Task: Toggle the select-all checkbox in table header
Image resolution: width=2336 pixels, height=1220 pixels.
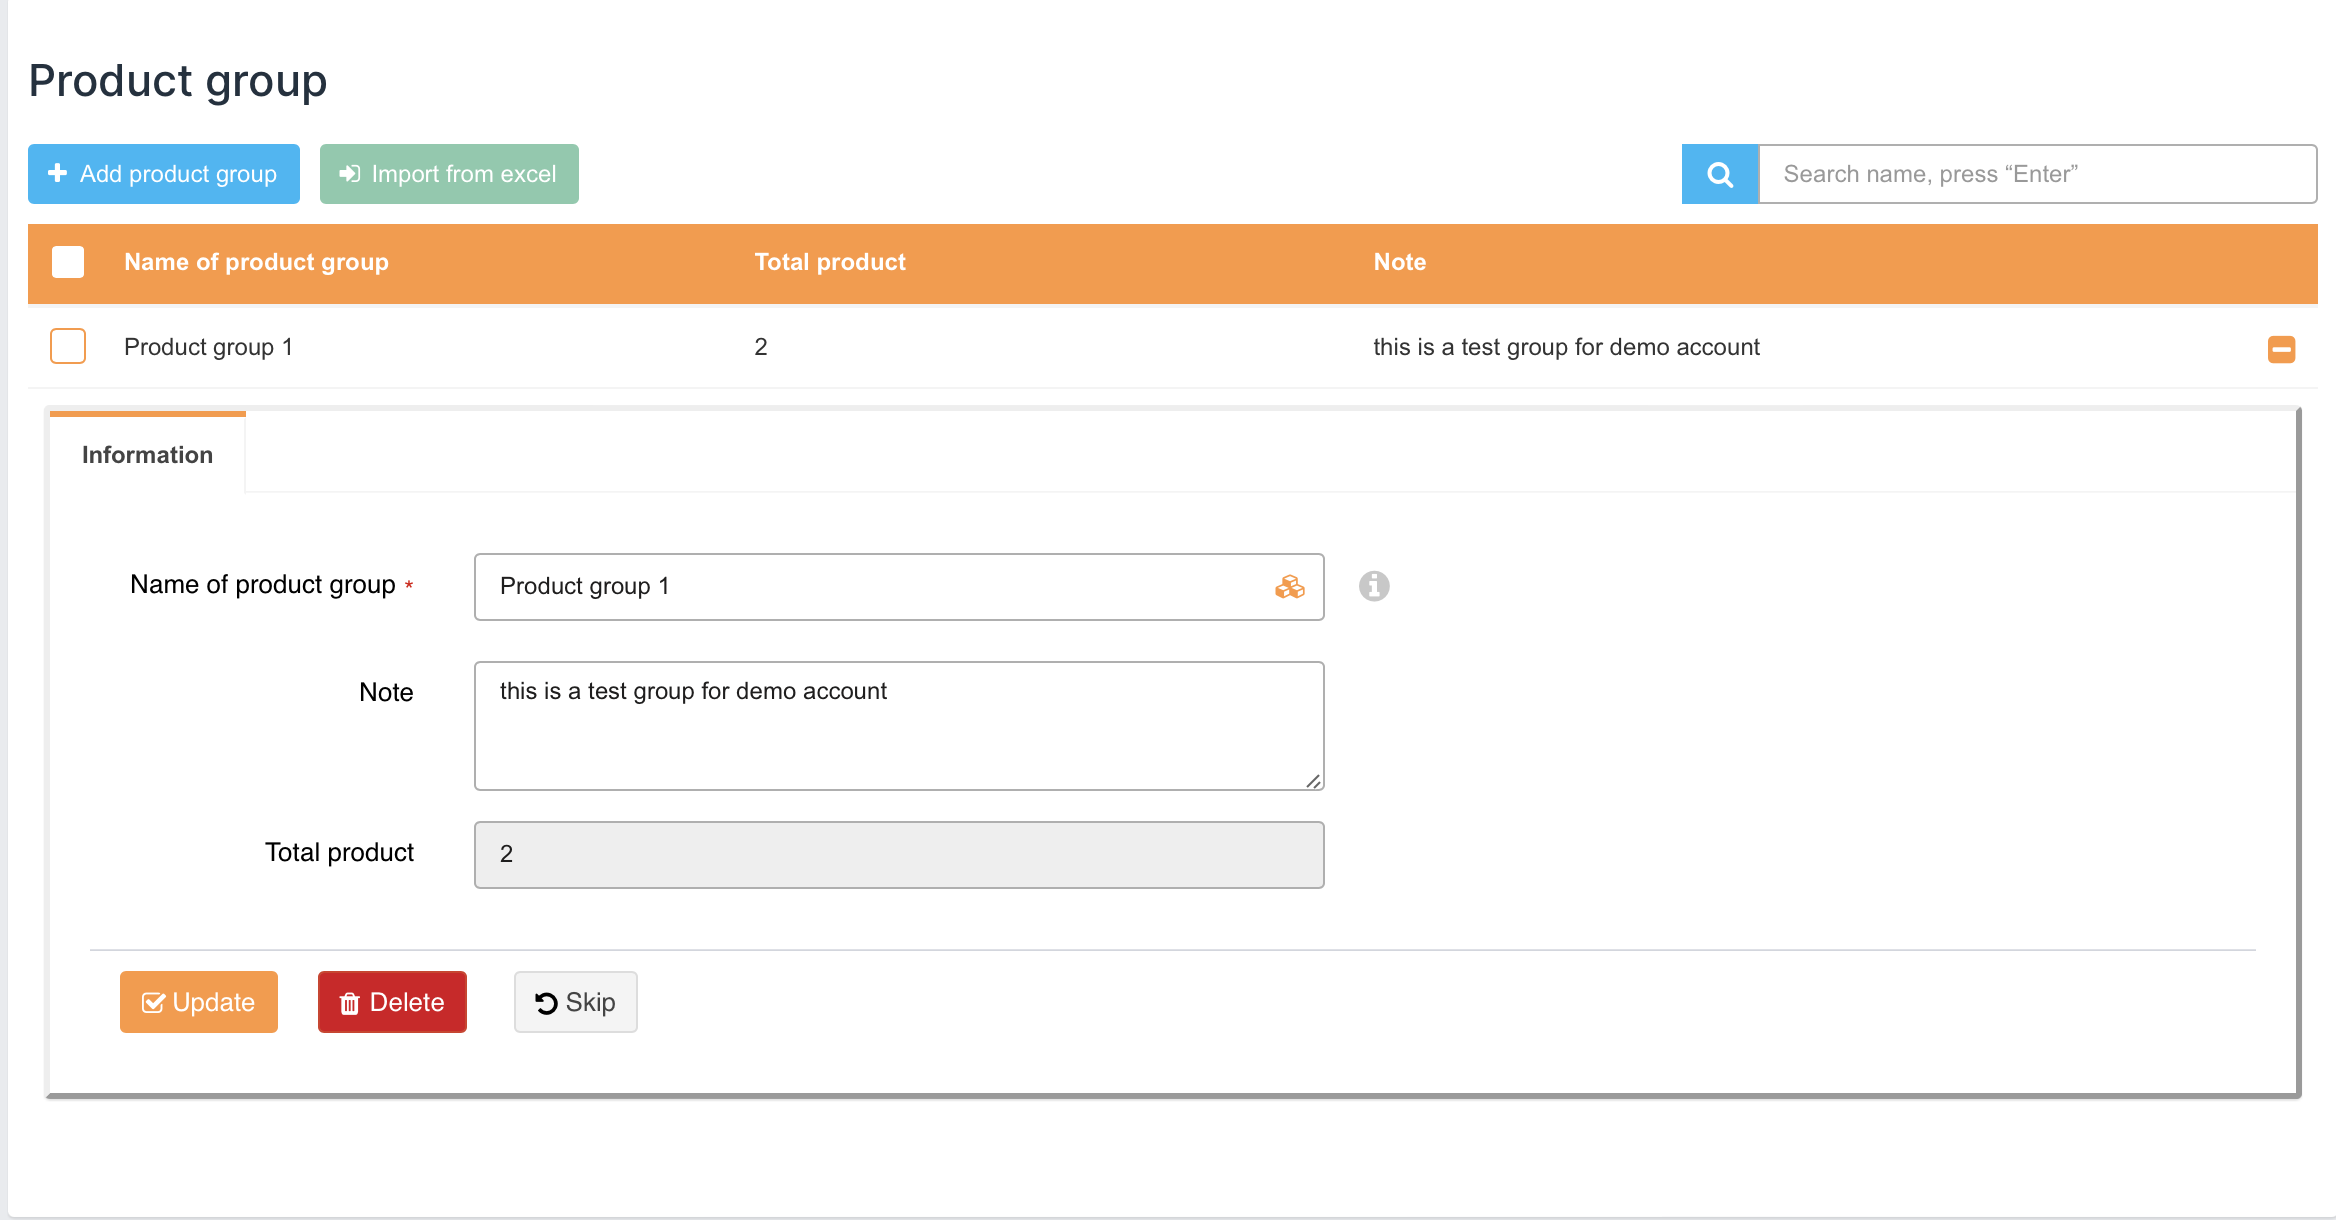Action: (x=68, y=262)
